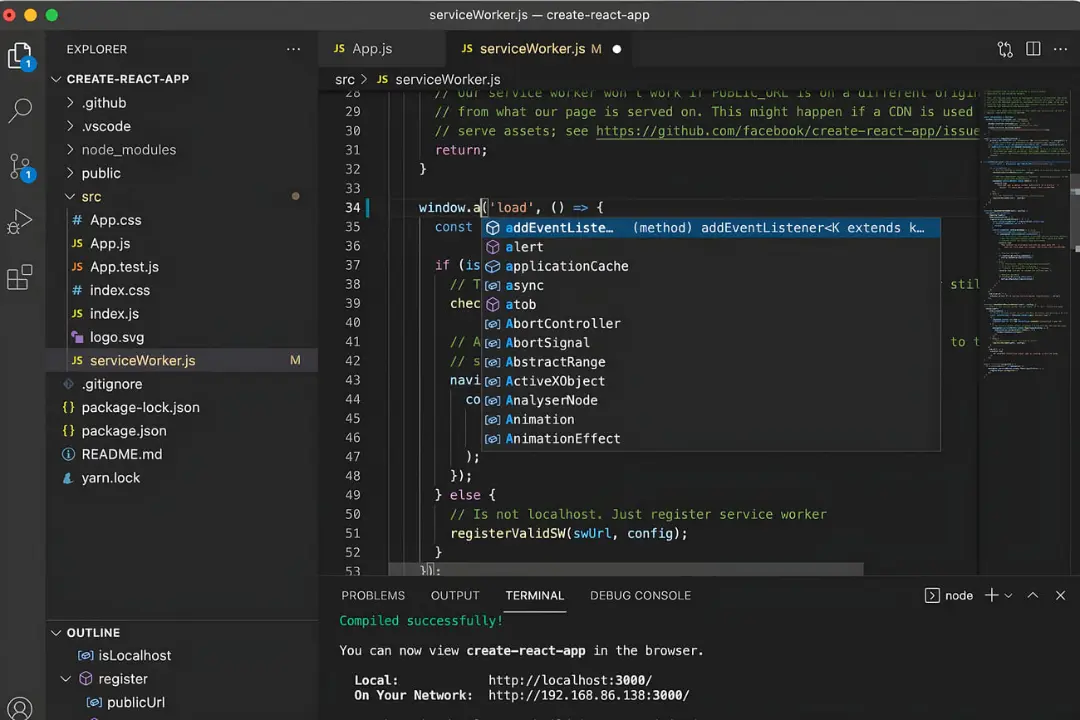Open the Search view in activity bar
This screenshot has height=720, width=1080.
pos(20,110)
